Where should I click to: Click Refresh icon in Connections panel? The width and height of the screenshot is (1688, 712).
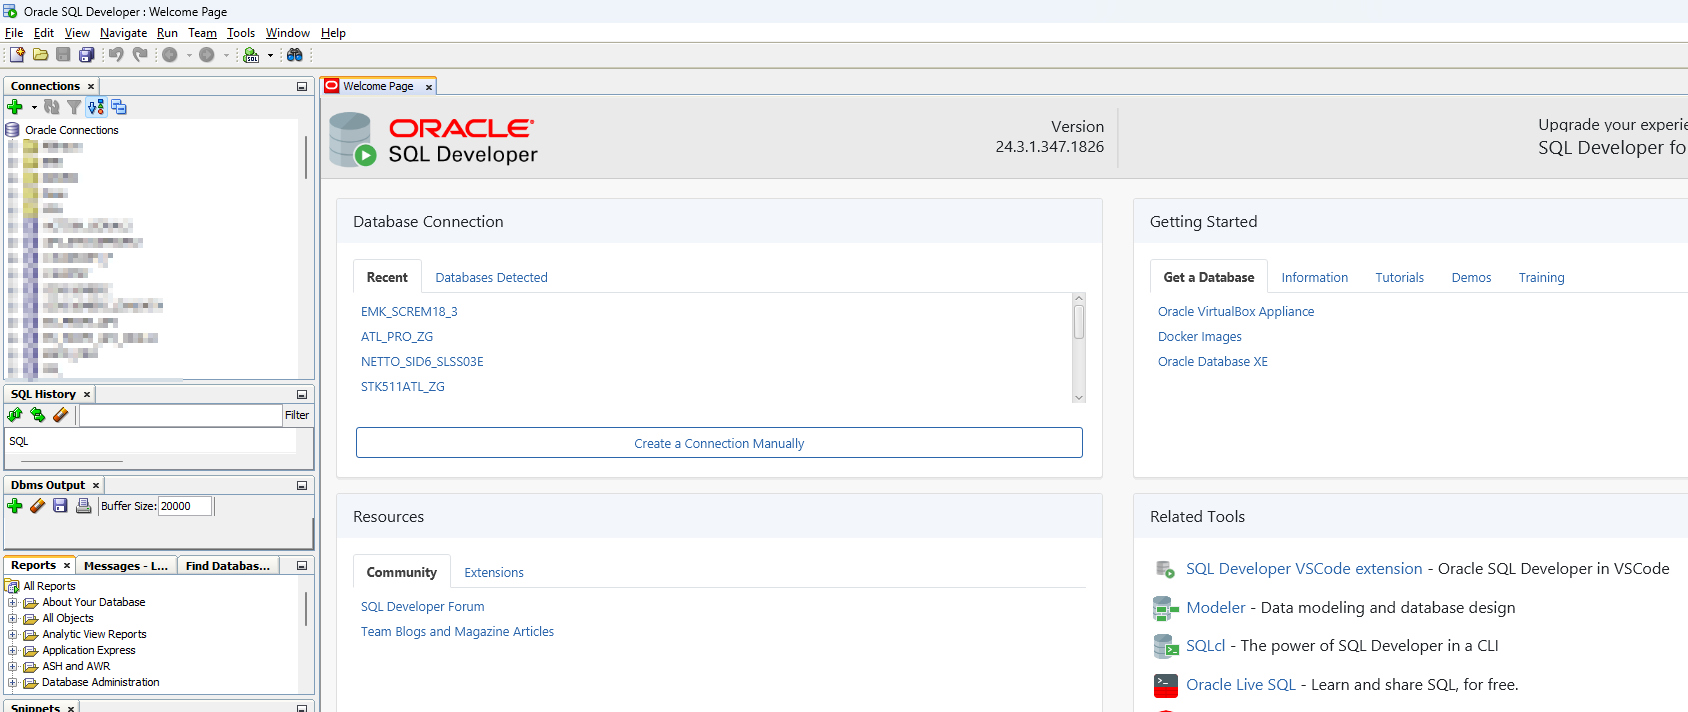pos(52,107)
